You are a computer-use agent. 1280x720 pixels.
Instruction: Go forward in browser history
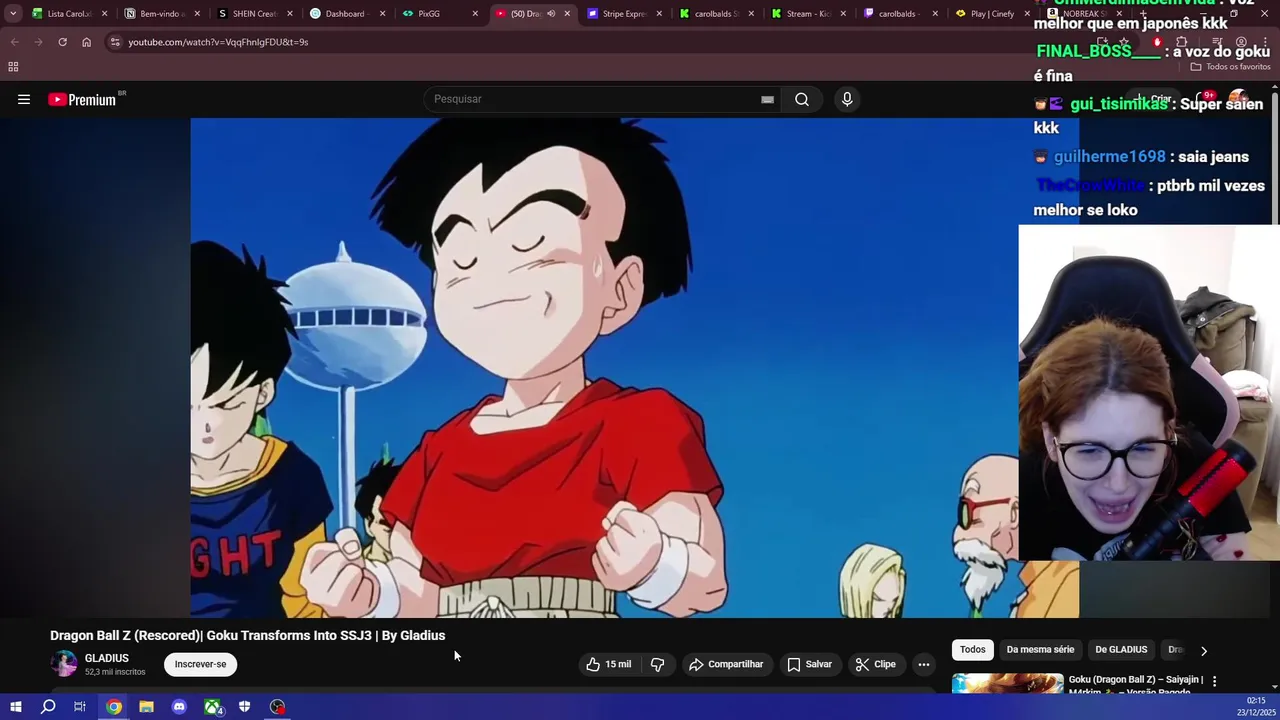(x=38, y=42)
